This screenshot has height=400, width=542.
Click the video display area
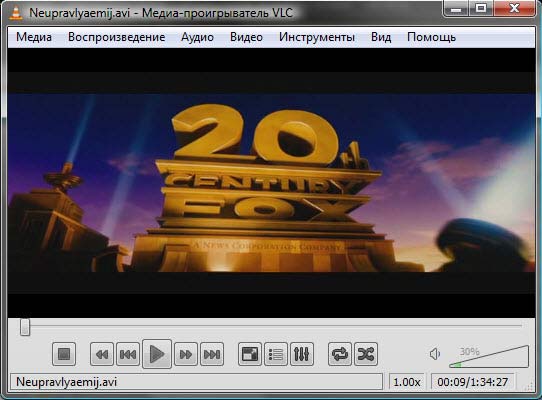coord(271,183)
